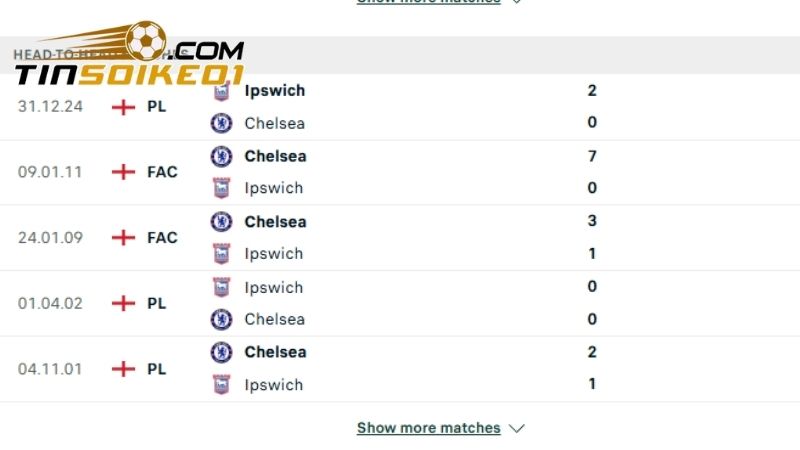Click the 24.01.09 match date
800x450 pixels.
coord(48,238)
